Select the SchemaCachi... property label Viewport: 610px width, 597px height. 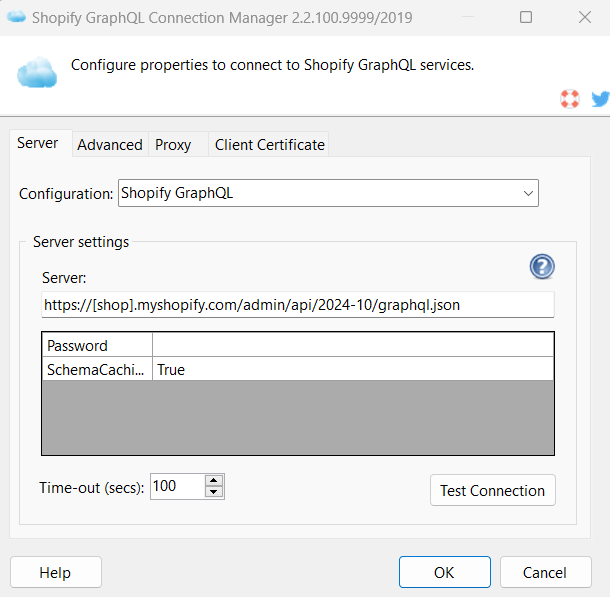pos(97,369)
